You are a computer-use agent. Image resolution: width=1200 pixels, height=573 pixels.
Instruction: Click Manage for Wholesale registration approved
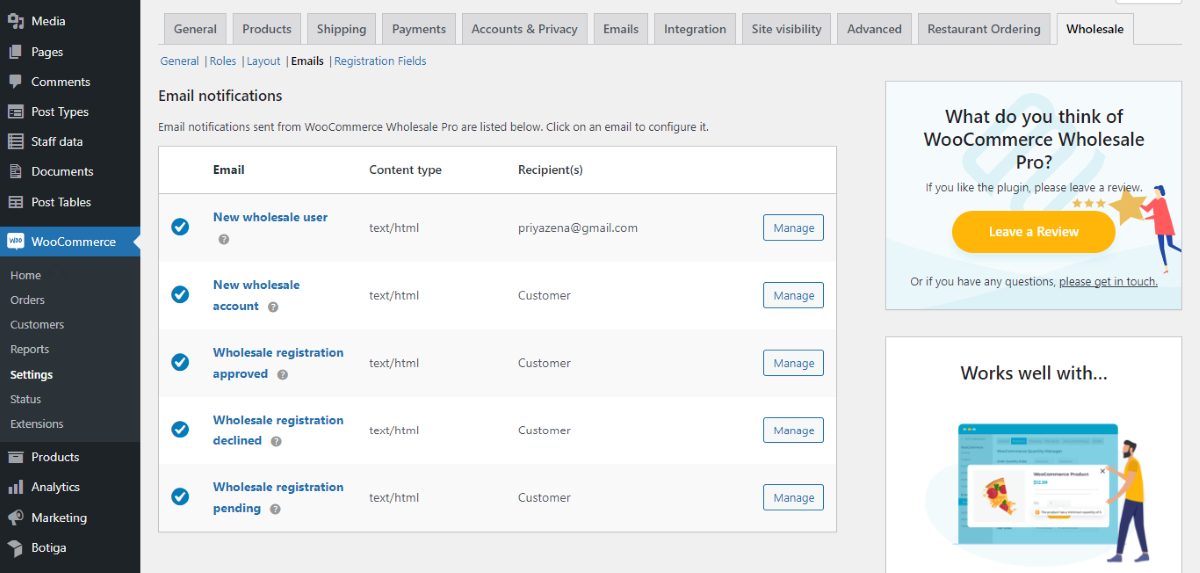pos(793,363)
